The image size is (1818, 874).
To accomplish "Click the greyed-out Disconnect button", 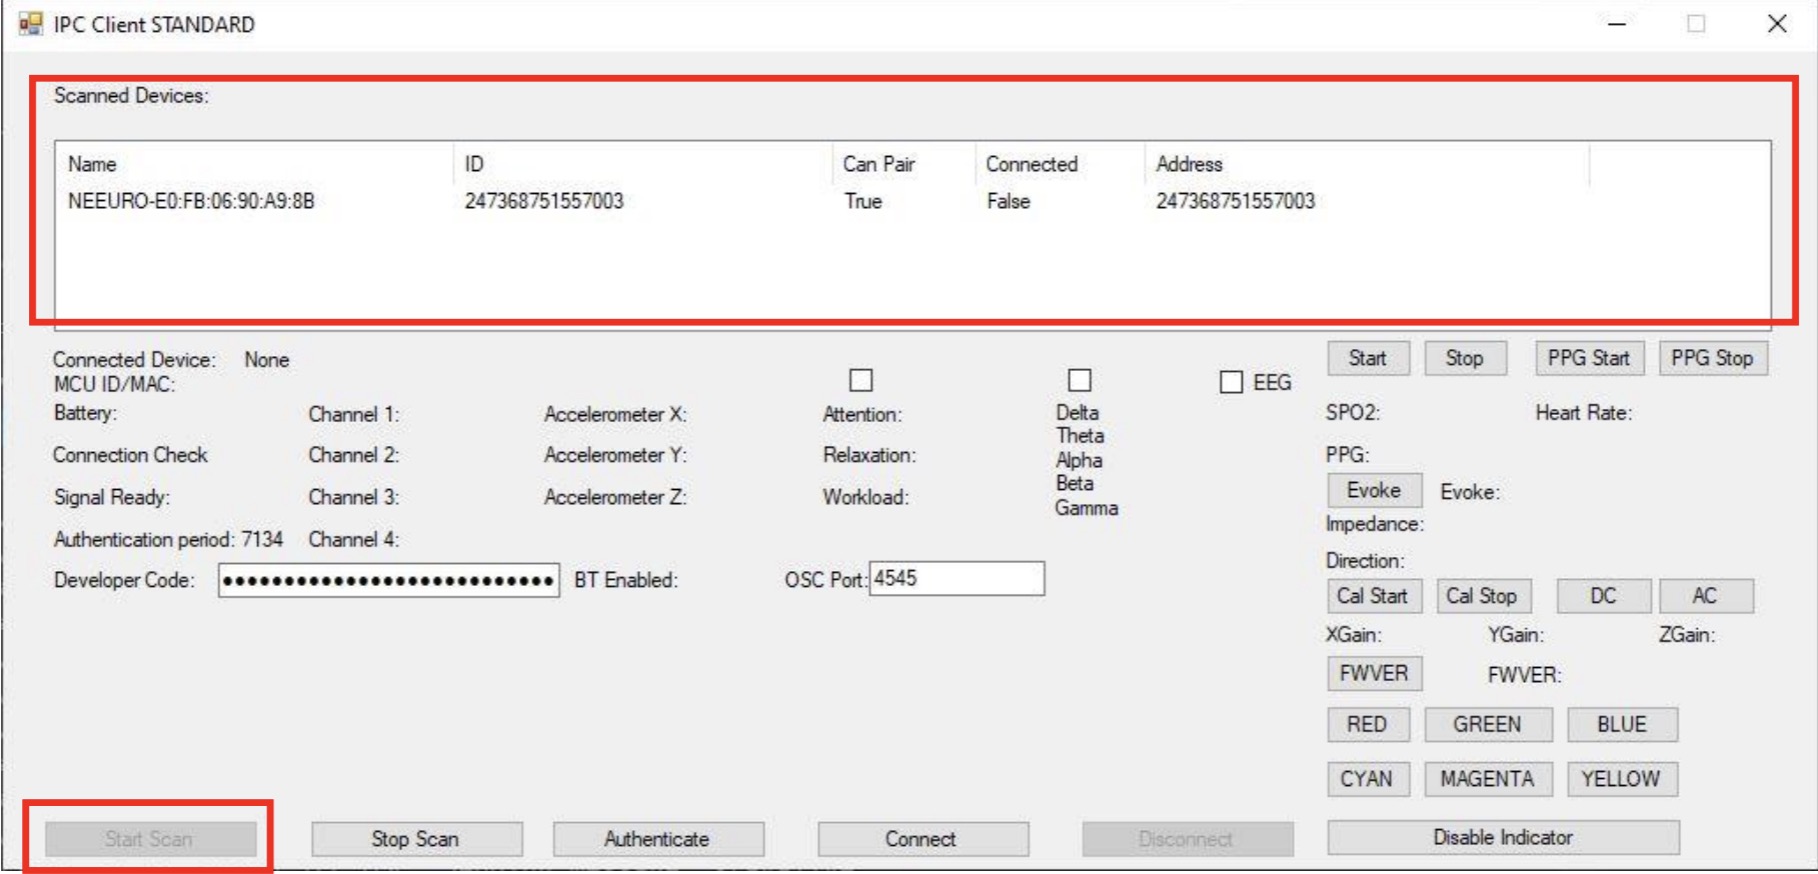I will 1187,839.
